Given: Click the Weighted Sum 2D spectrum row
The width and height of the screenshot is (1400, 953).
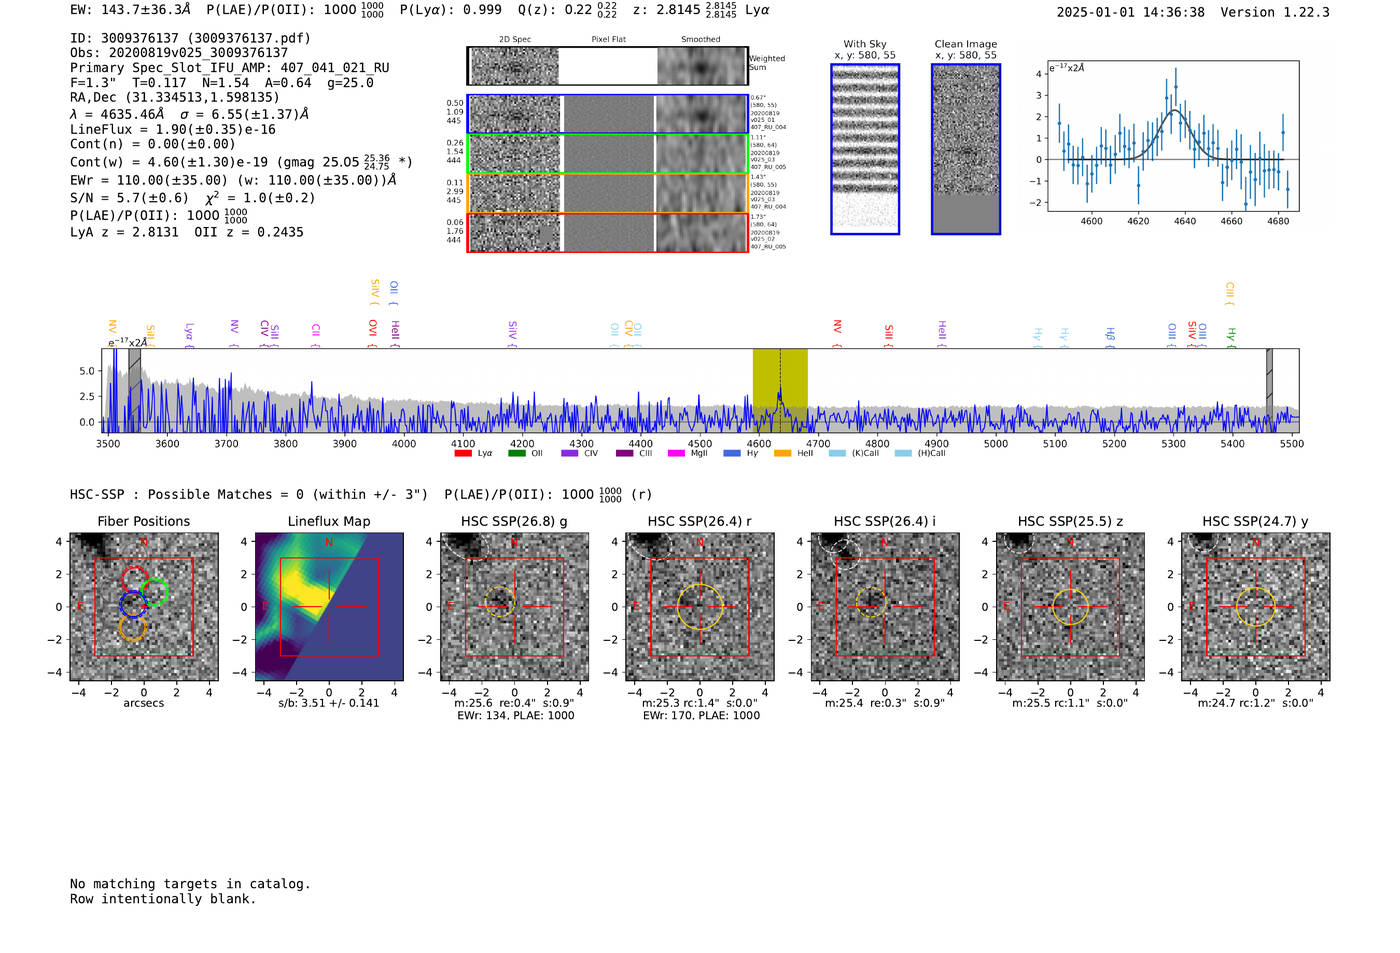Looking at the screenshot, I should (x=607, y=66).
